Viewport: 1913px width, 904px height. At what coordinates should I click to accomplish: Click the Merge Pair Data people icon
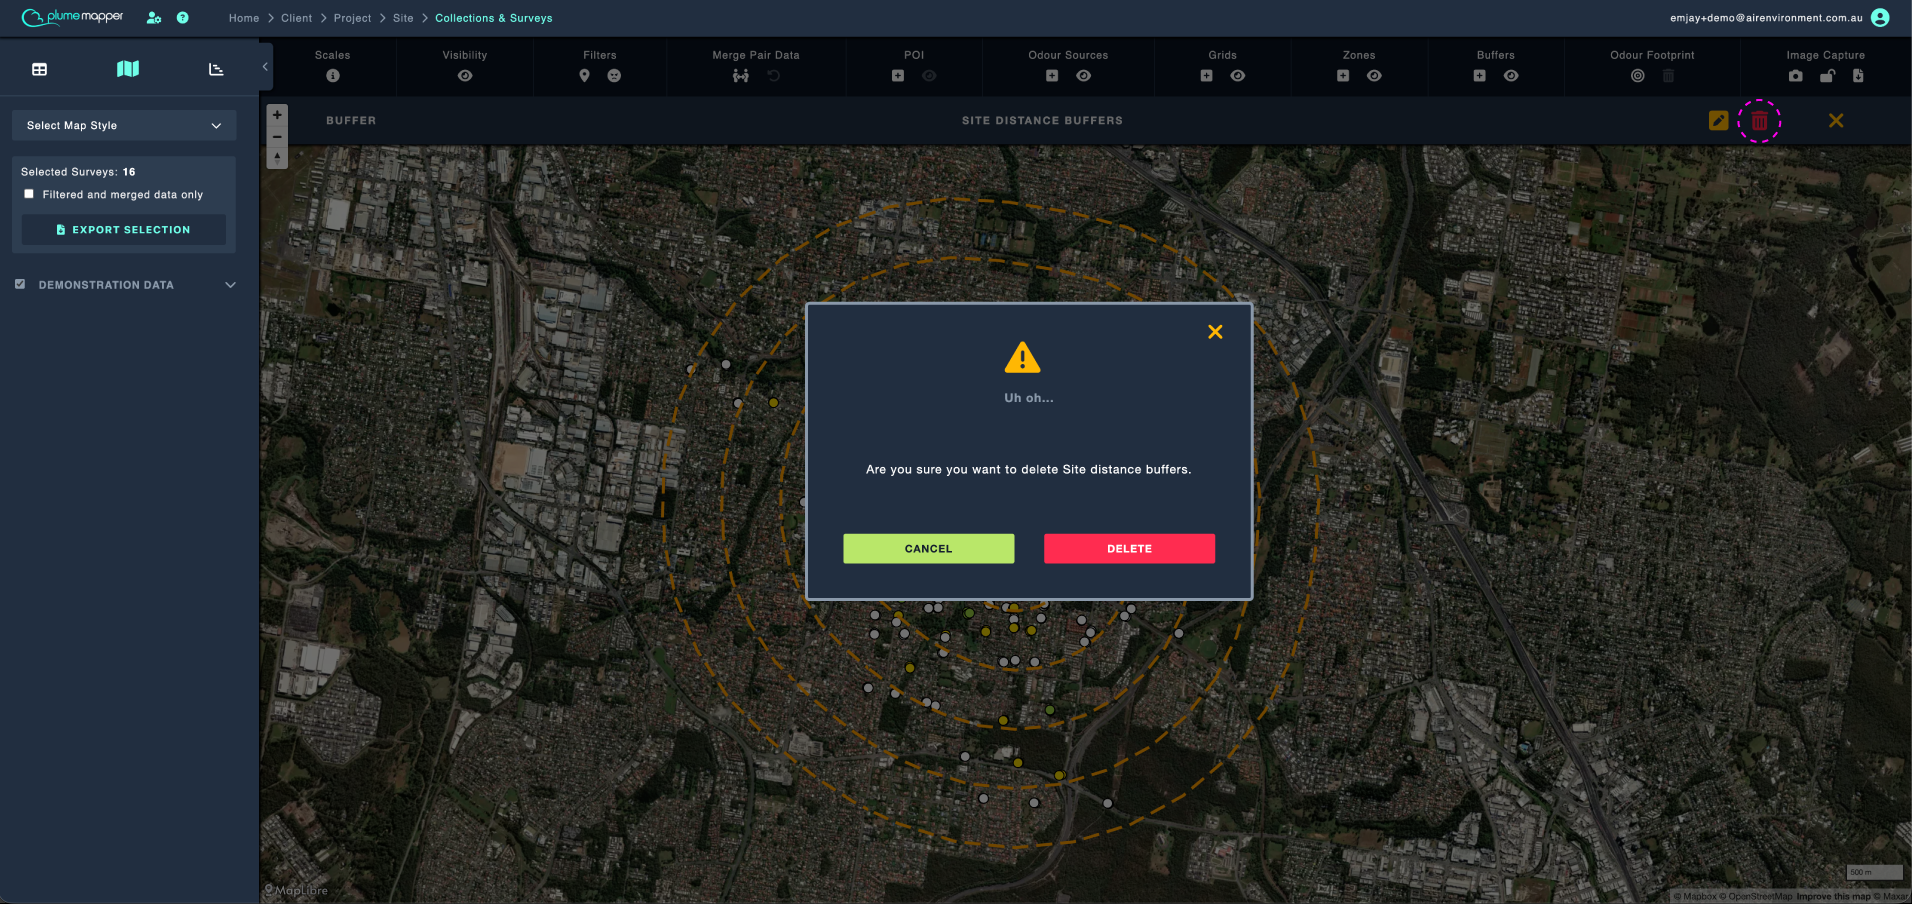pyautogui.click(x=741, y=76)
